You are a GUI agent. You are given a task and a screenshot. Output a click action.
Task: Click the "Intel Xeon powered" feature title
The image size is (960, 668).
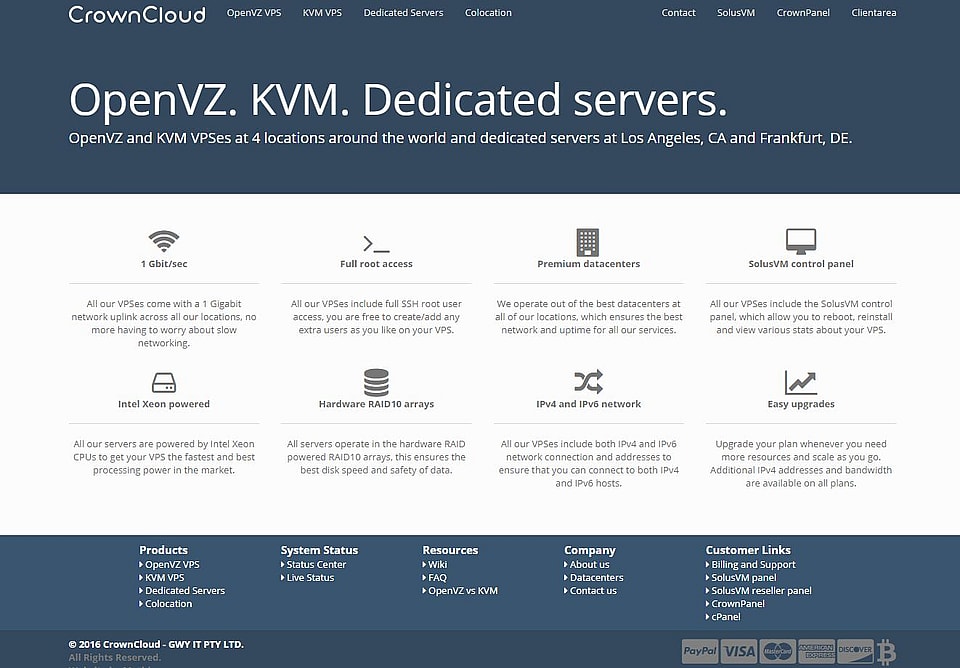click(163, 404)
